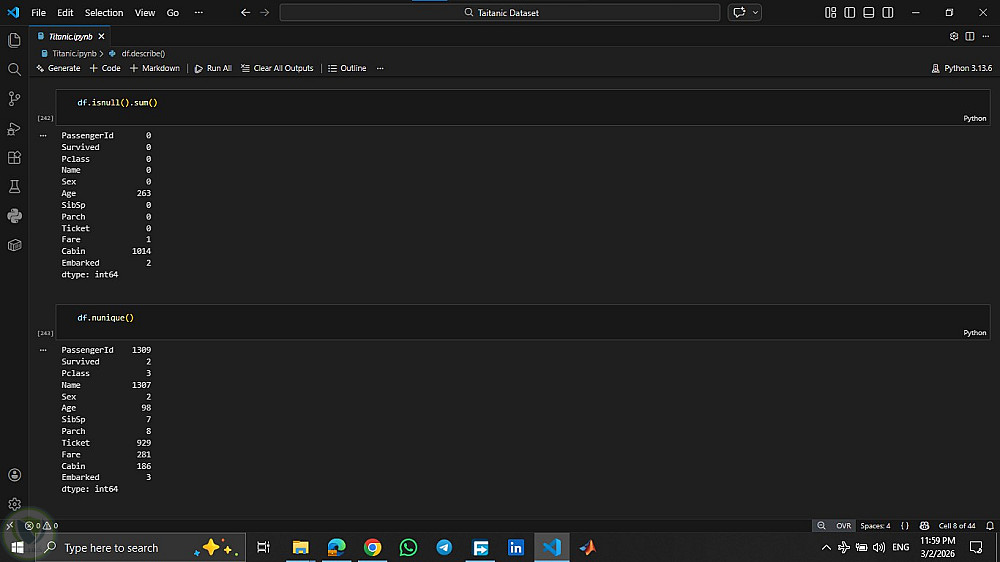Open editor More Actions ellipsis

tap(986, 36)
